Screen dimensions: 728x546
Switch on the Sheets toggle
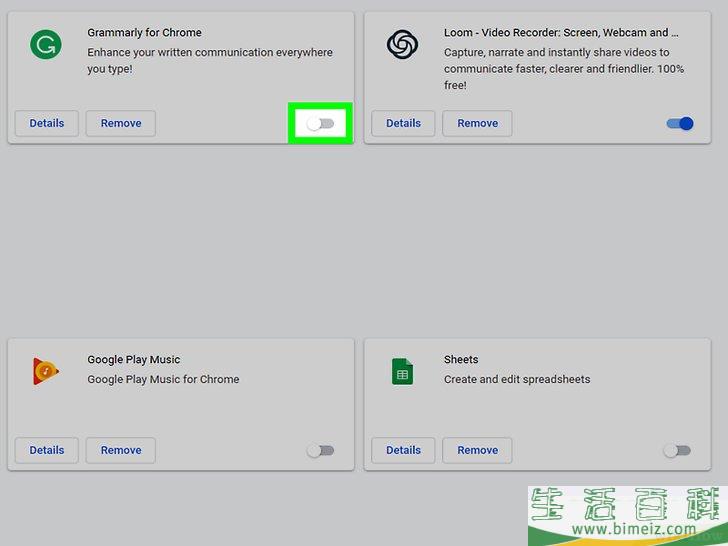(677, 450)
